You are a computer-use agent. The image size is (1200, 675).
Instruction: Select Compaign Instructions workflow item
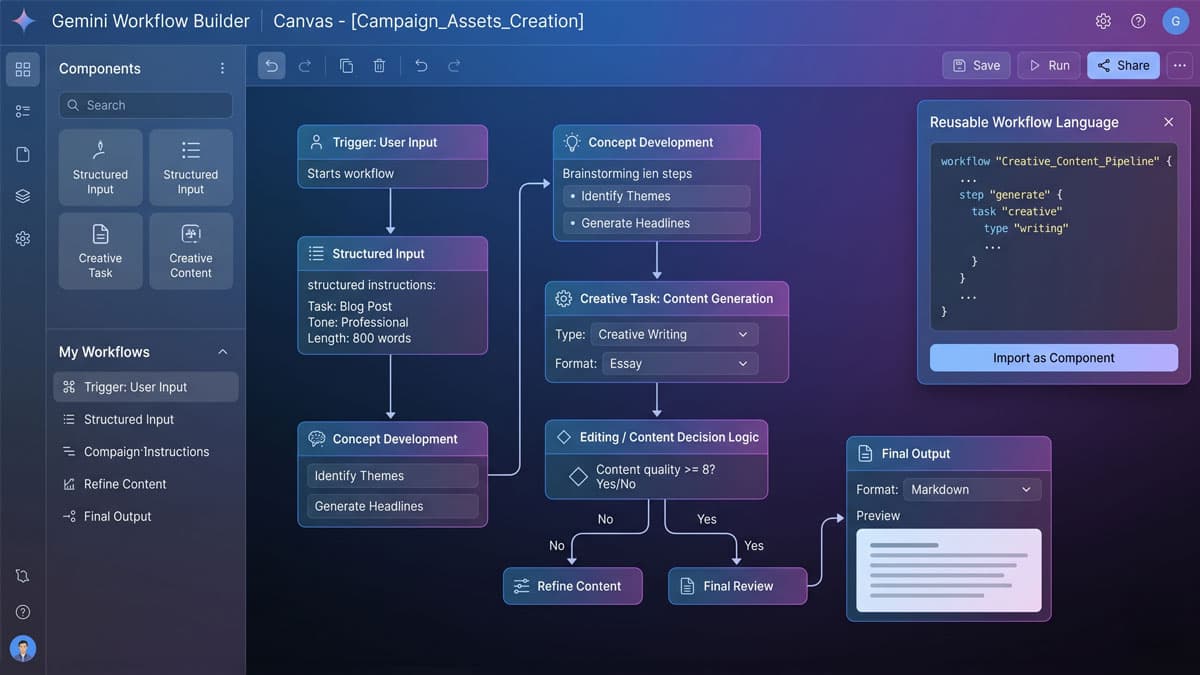(146, 451)
